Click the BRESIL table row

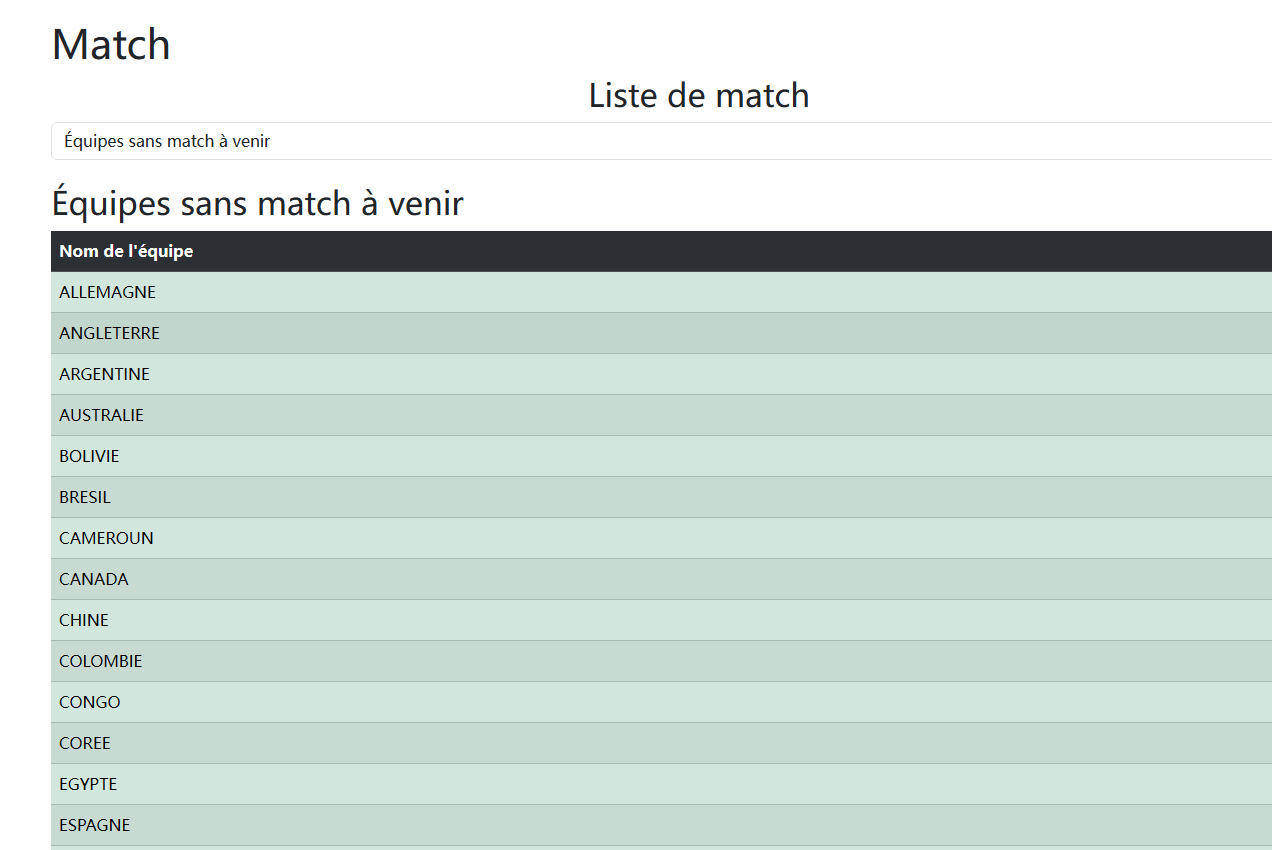(x=85, y=497)
